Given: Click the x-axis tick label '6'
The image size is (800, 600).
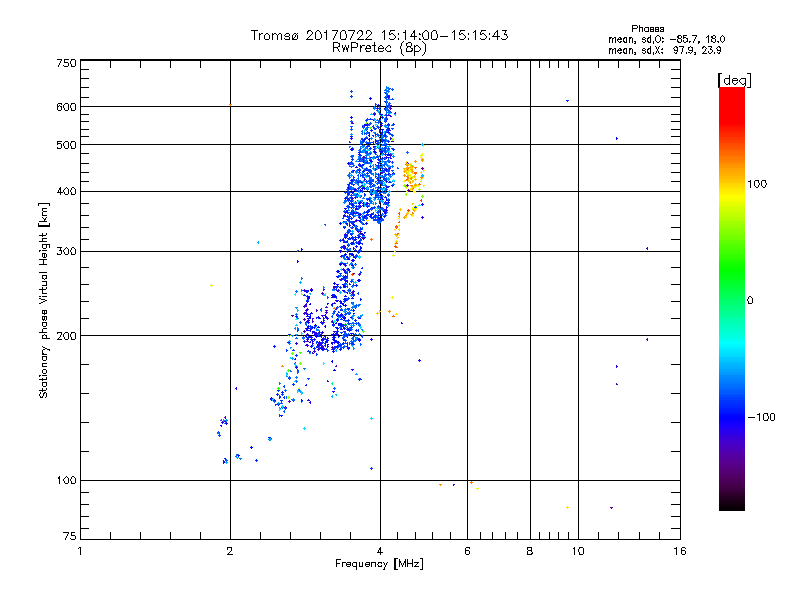Looking at the screenshot, I should 467,551.
